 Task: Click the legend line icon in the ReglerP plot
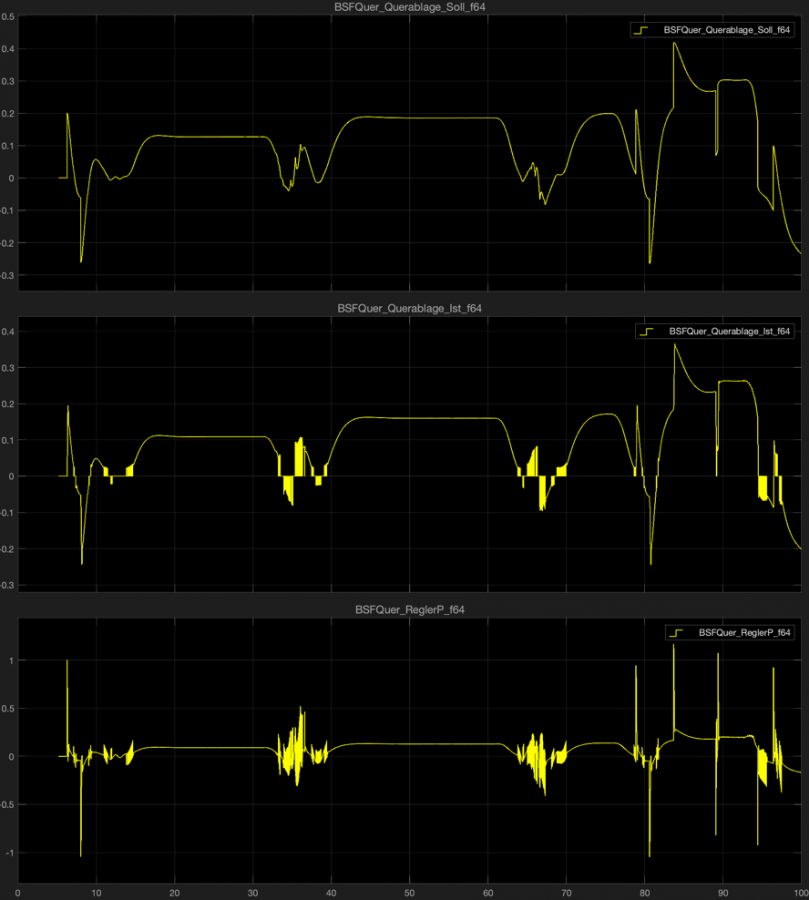[675, 633]
